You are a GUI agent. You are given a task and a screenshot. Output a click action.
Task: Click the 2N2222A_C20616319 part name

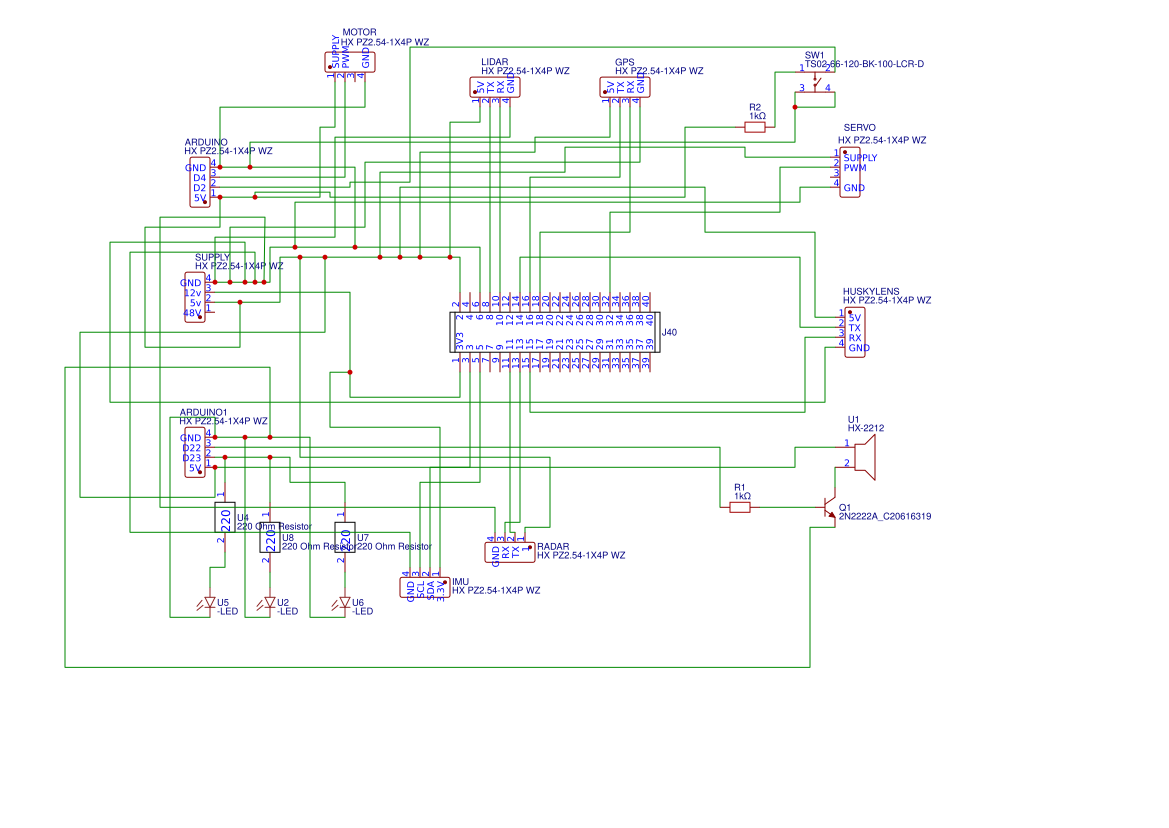[885, 516]
